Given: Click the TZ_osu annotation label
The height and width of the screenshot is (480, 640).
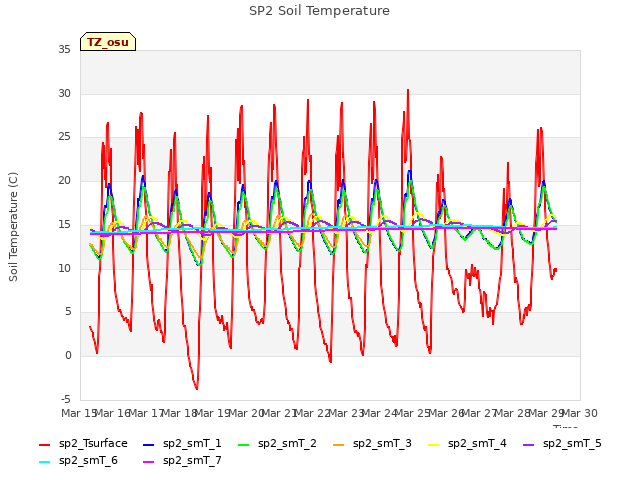Looking at the screenshot, I should 108,42.
